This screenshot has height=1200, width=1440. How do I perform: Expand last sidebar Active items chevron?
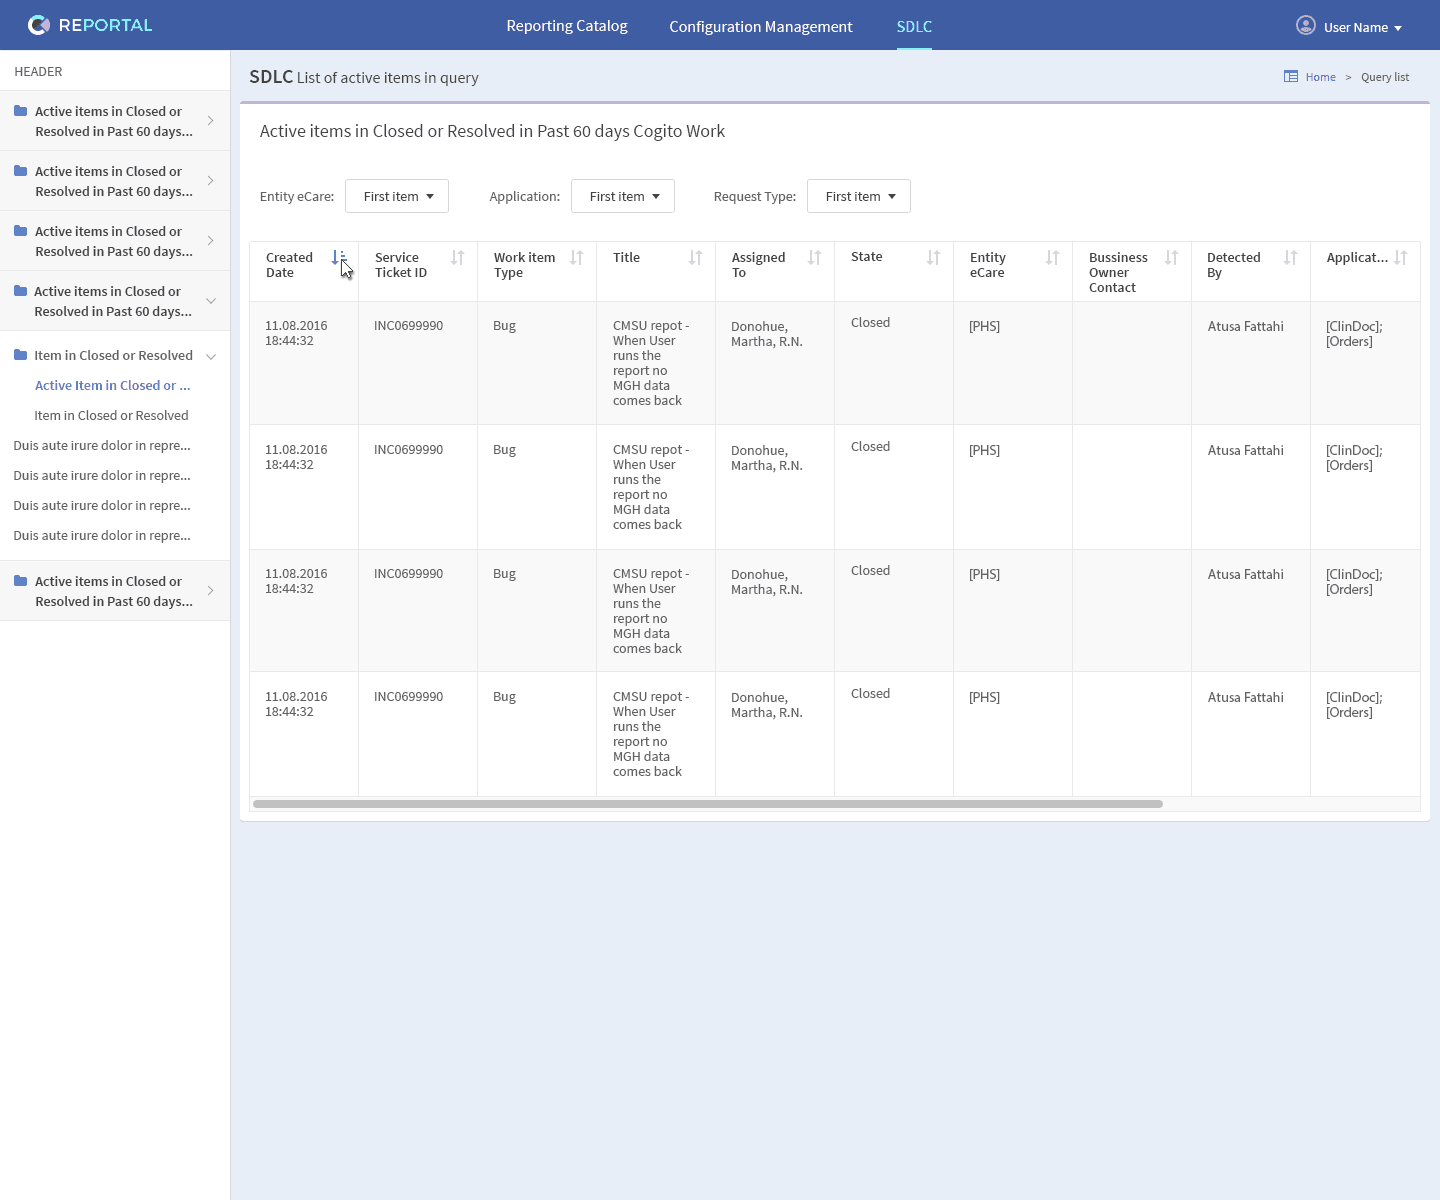210,590
